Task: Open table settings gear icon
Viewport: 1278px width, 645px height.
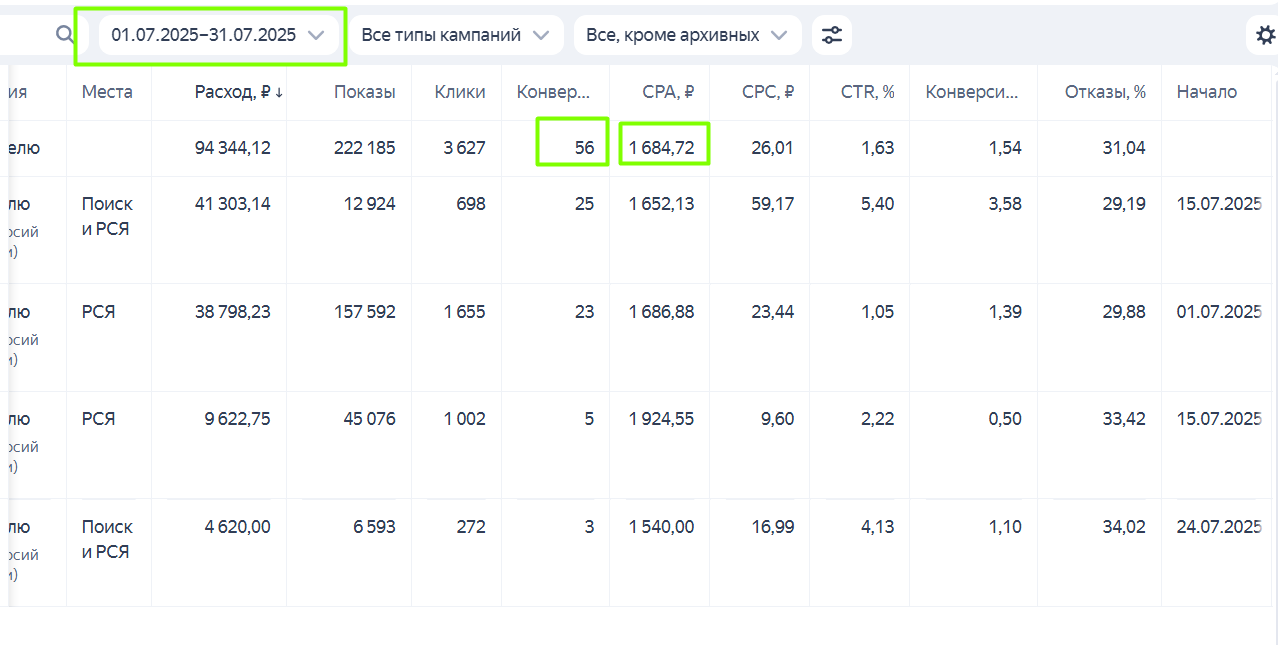Action: point(1264,37)
